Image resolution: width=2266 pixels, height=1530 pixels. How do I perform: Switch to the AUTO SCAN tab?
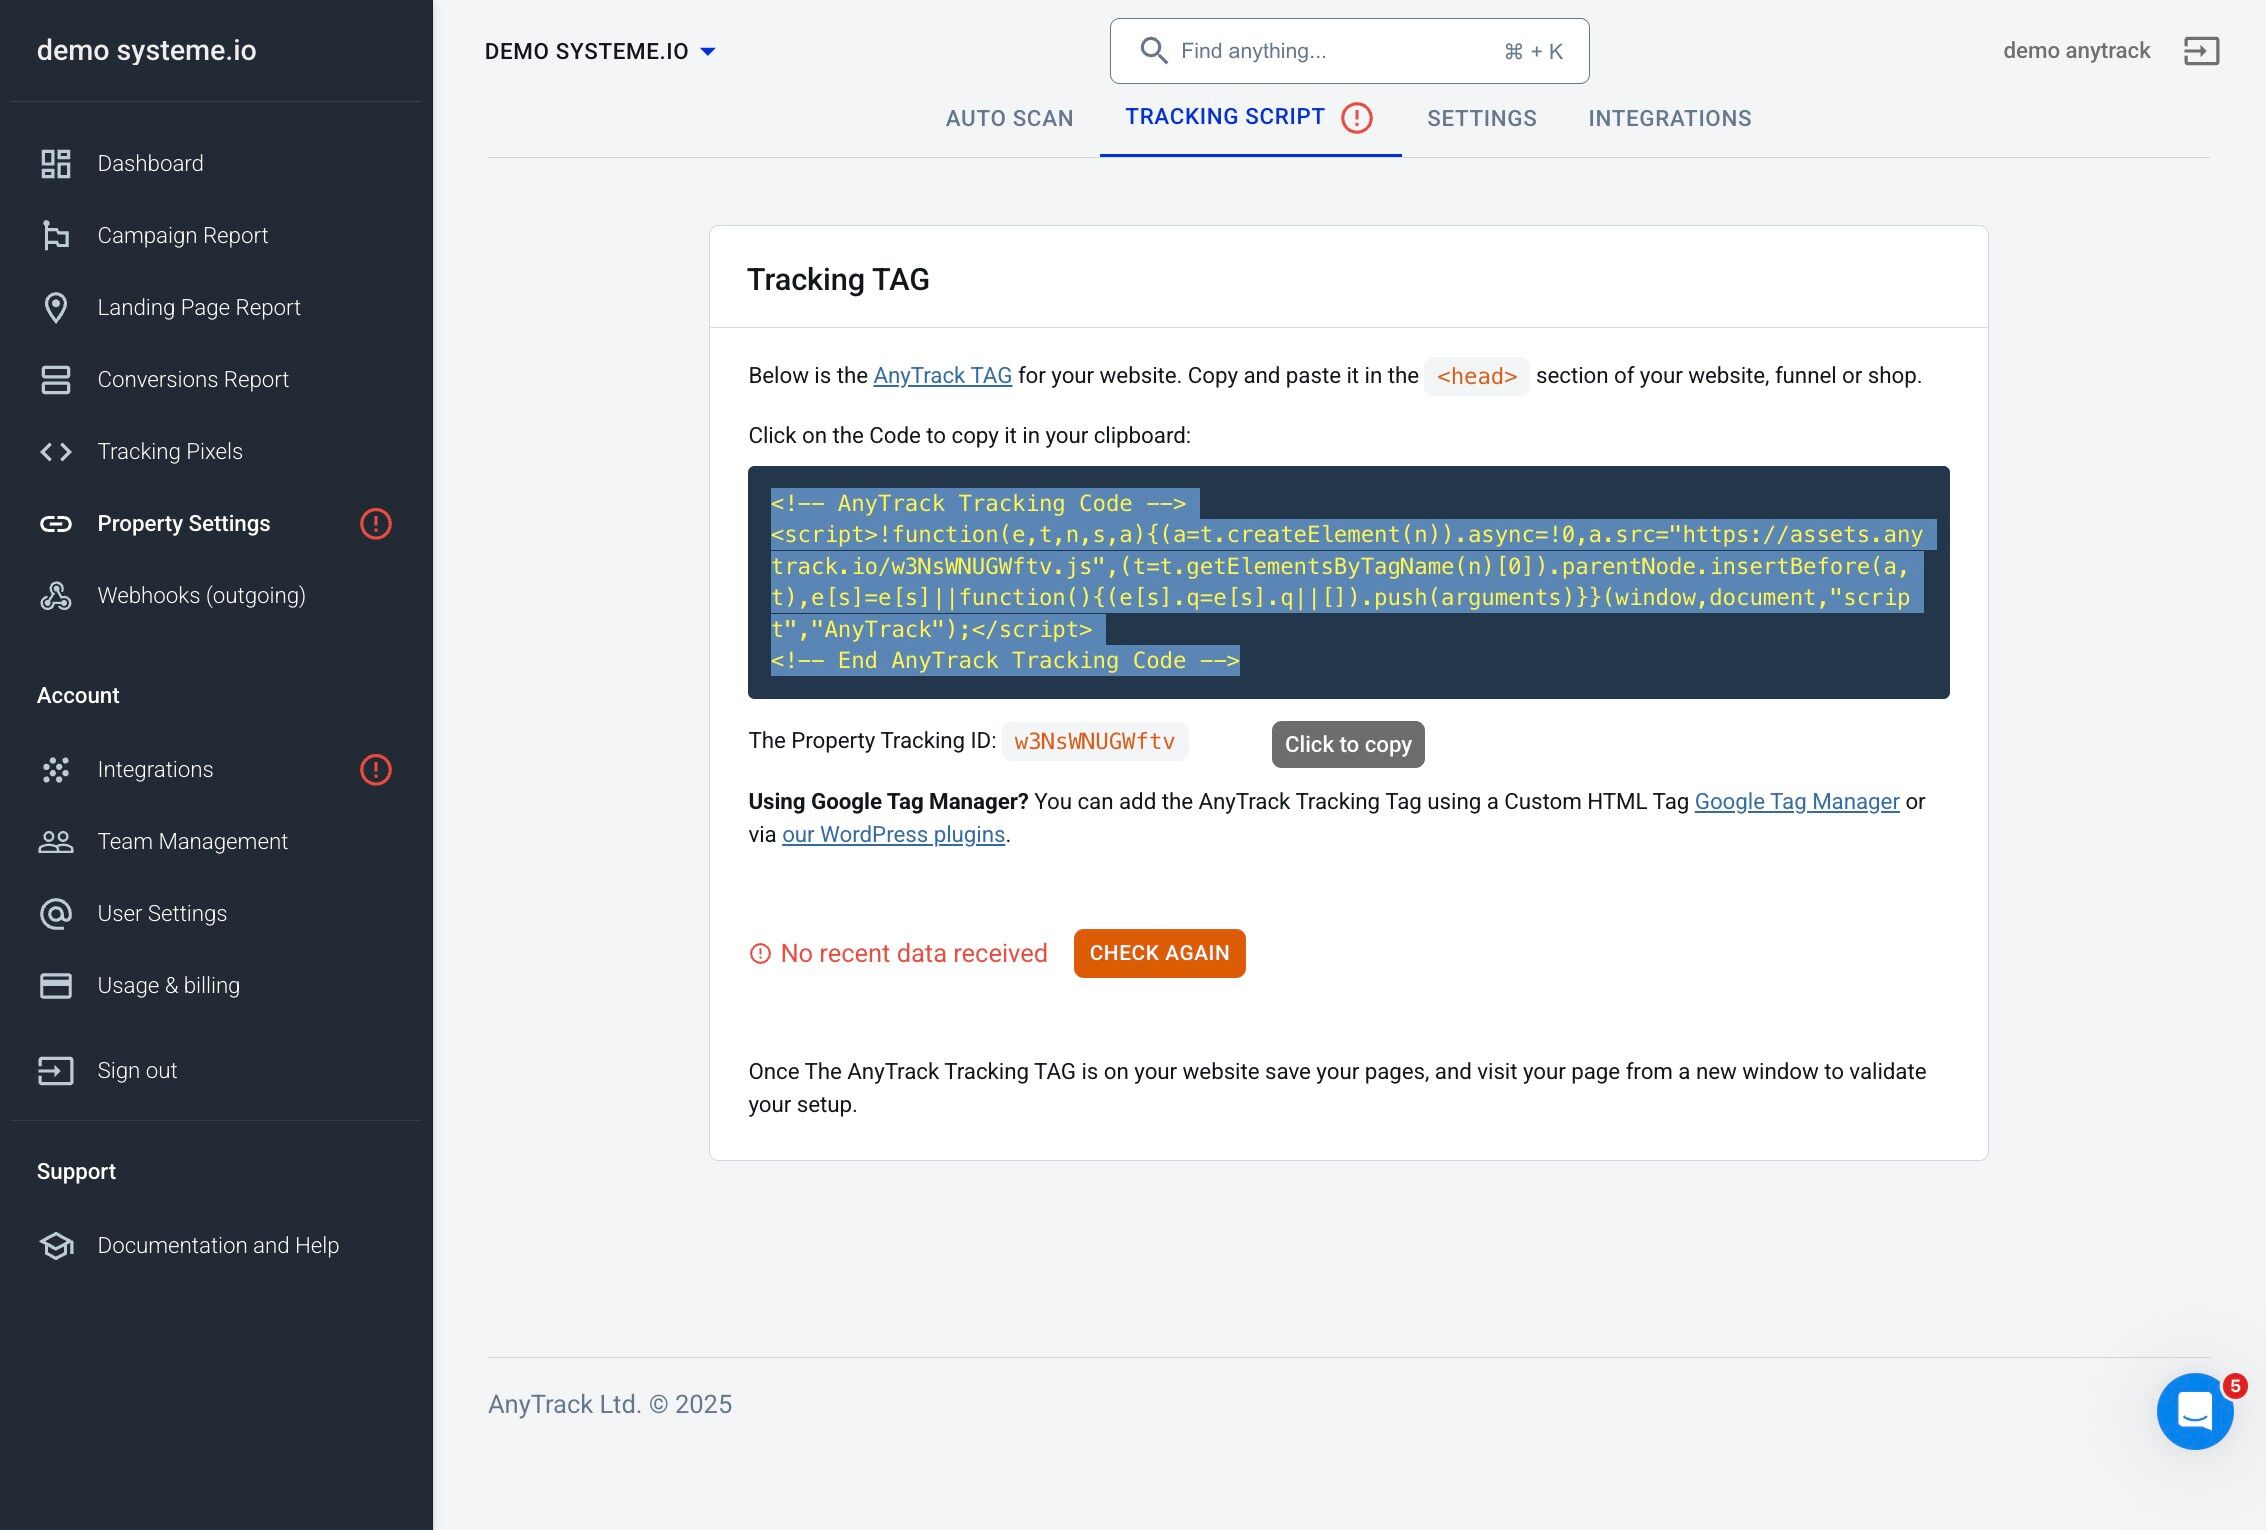[x=1009, y=118]
